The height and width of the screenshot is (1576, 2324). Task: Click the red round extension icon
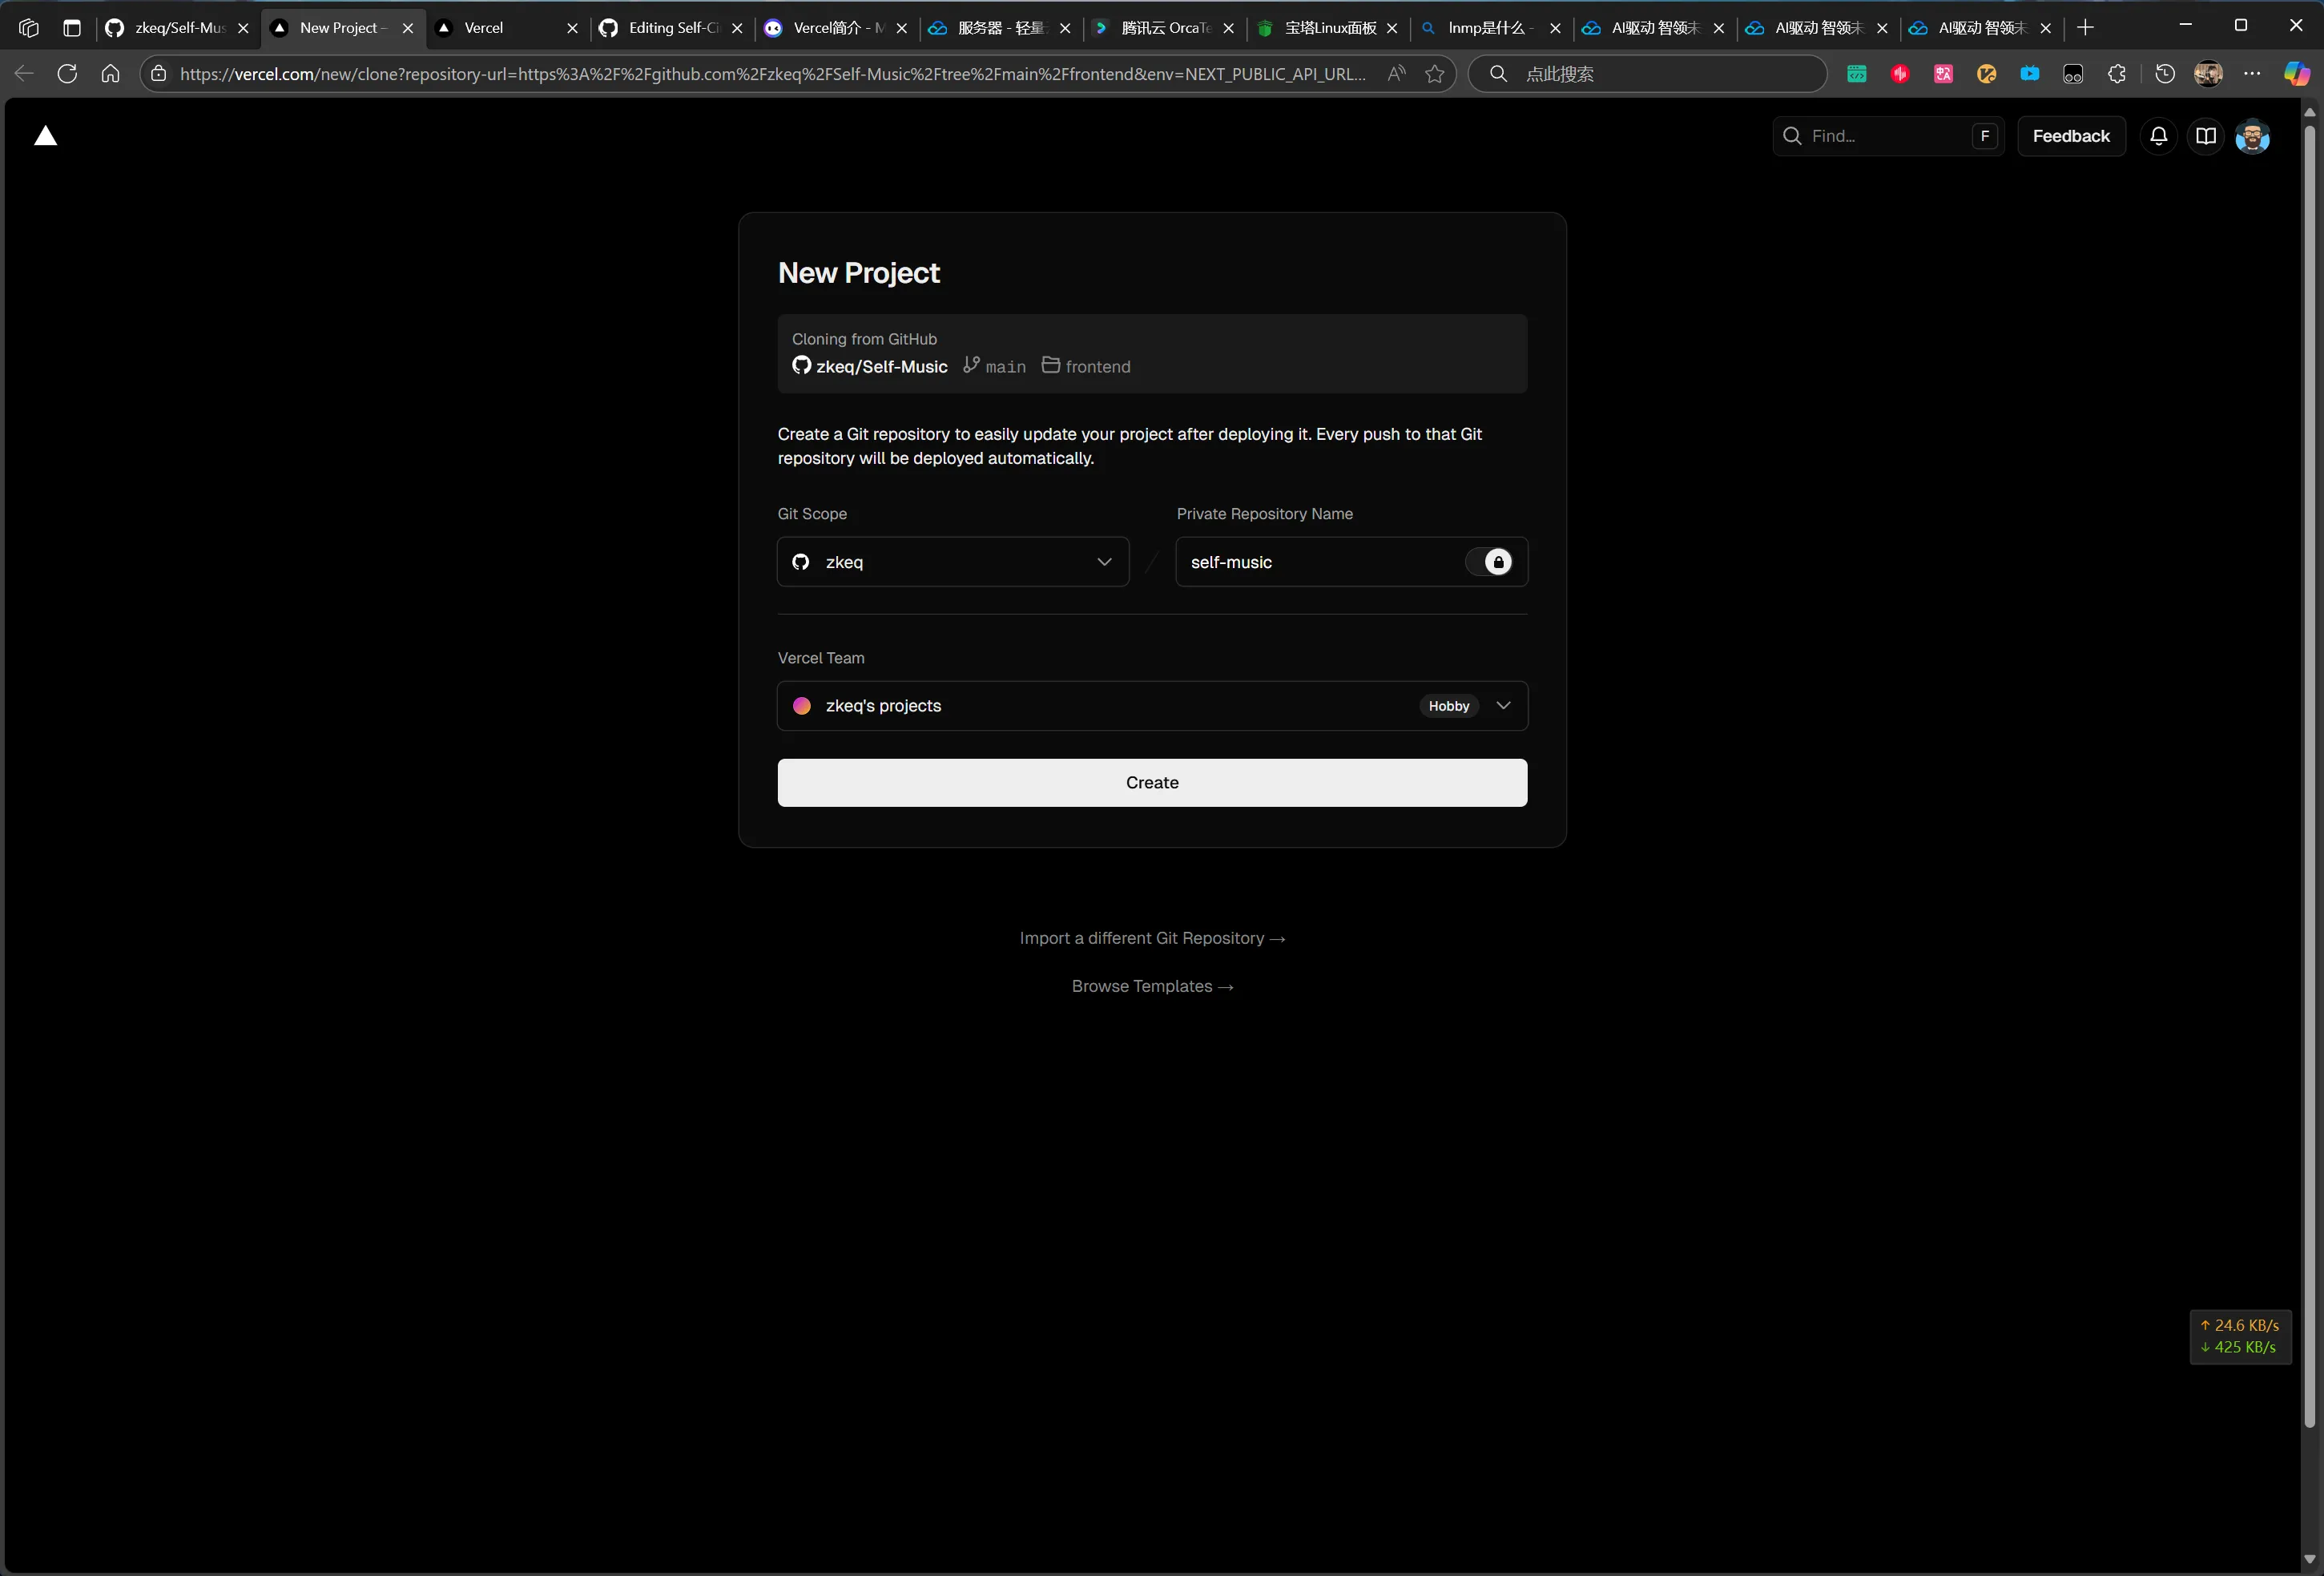point(1900,73)
